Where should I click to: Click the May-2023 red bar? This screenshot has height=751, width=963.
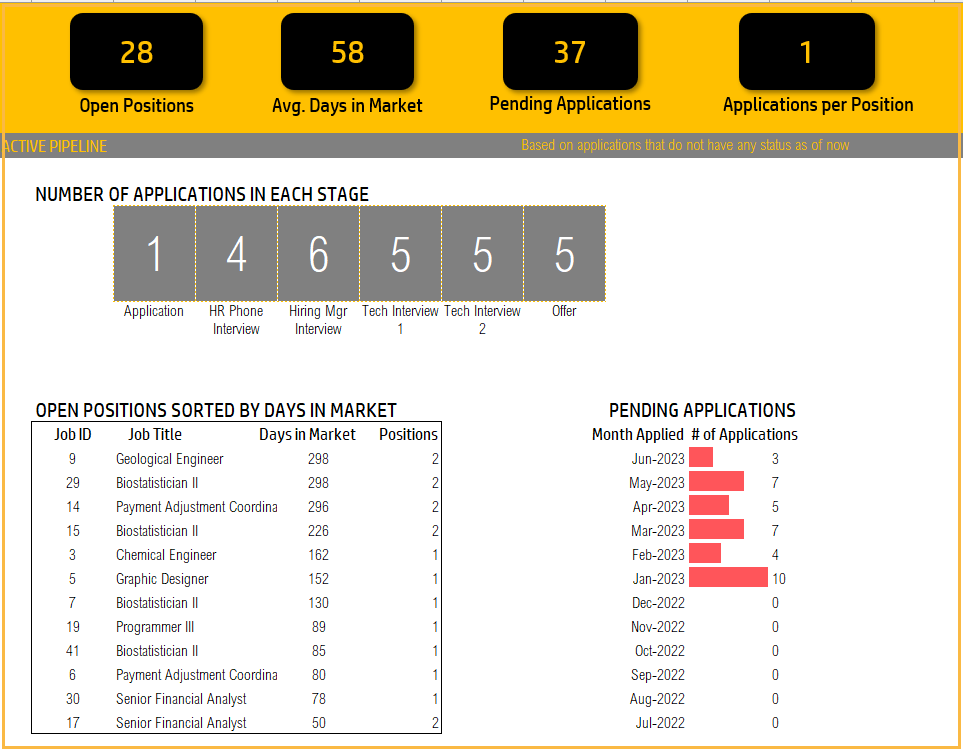click(716, 481)
